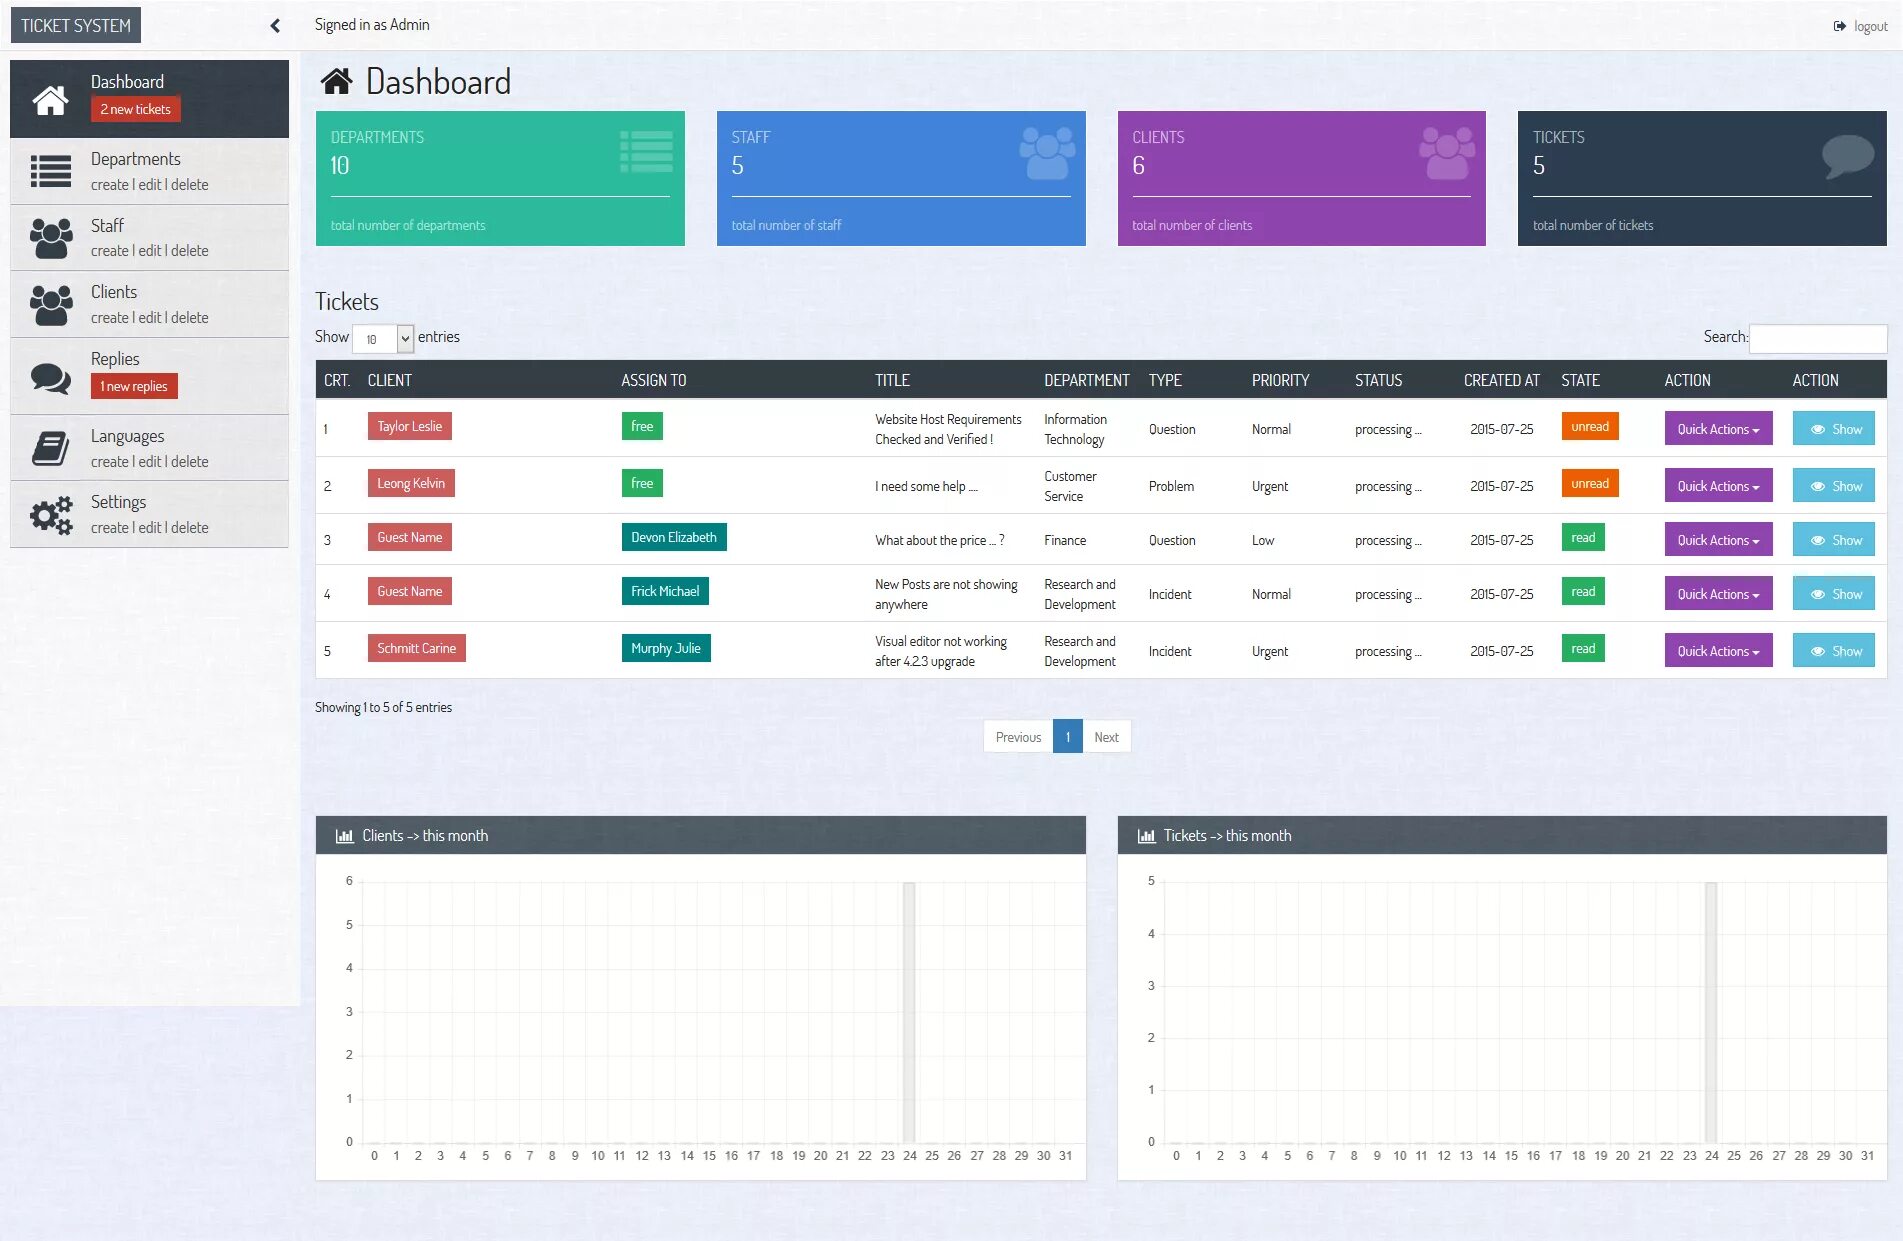Click the Murphy Julie assignee tag
1903x1241 pixels.
(666, 648)
